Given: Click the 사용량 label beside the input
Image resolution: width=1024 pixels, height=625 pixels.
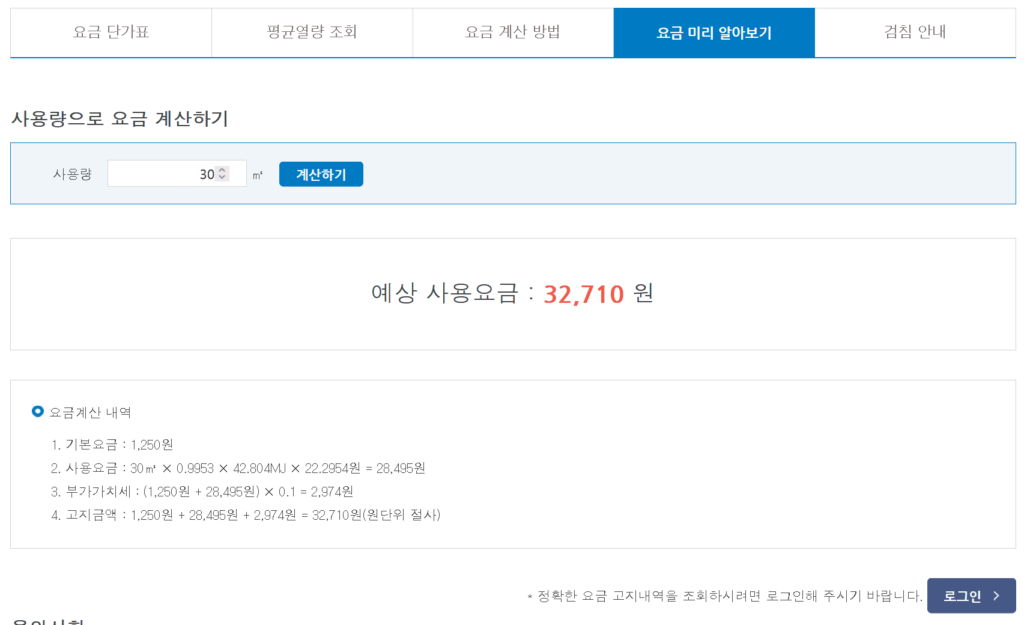Looking at the screenshot, I should (x=72, y=174).
